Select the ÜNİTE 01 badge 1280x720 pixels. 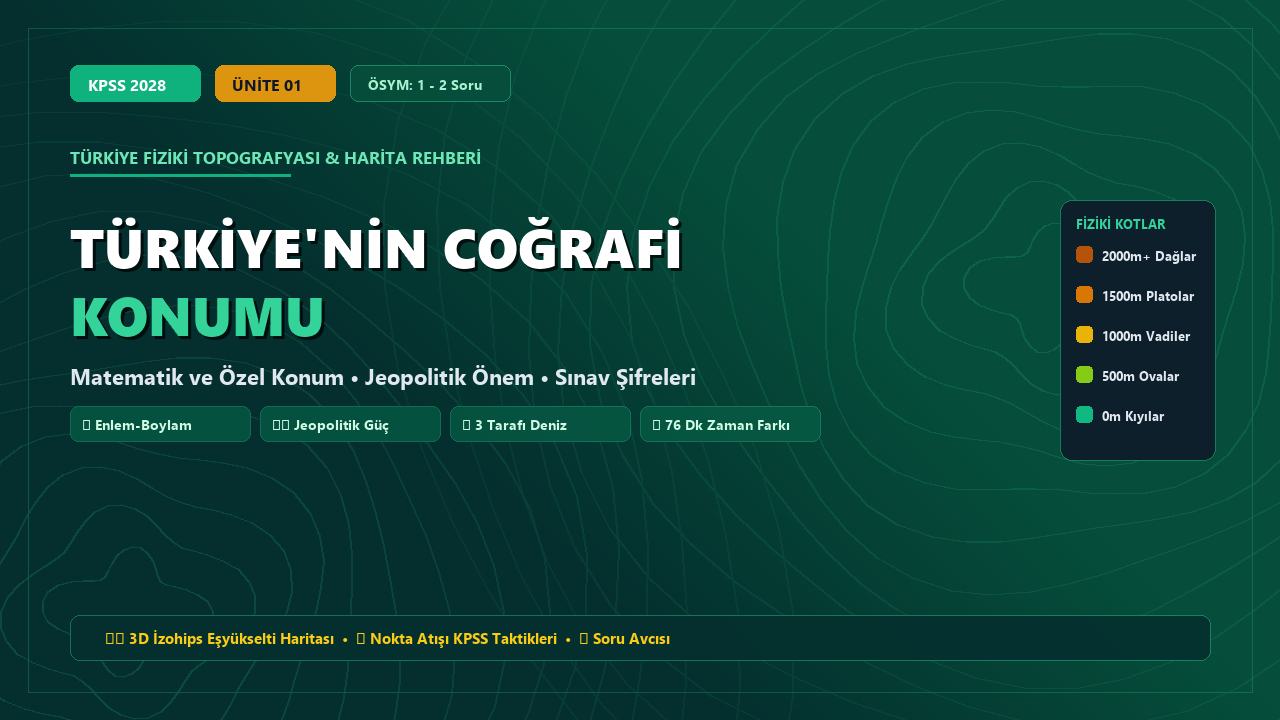click(x=275, y=84)
